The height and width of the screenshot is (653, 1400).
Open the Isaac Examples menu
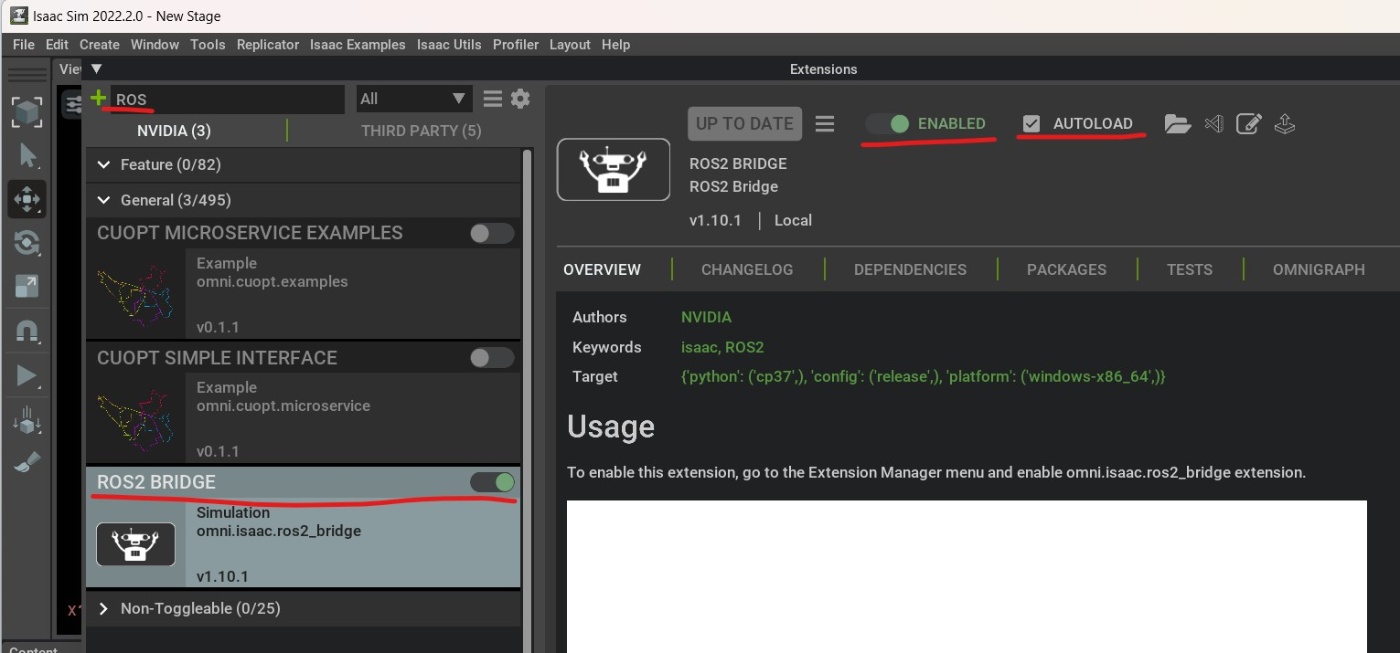pyautogui.click(x=357, y=45)
